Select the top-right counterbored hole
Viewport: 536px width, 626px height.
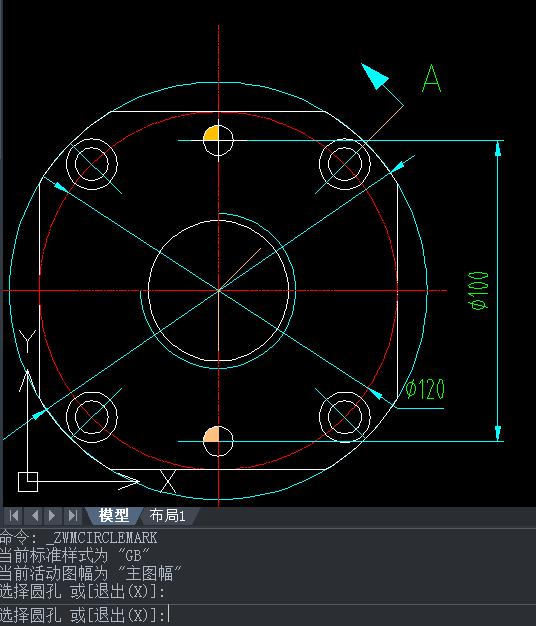345,164
